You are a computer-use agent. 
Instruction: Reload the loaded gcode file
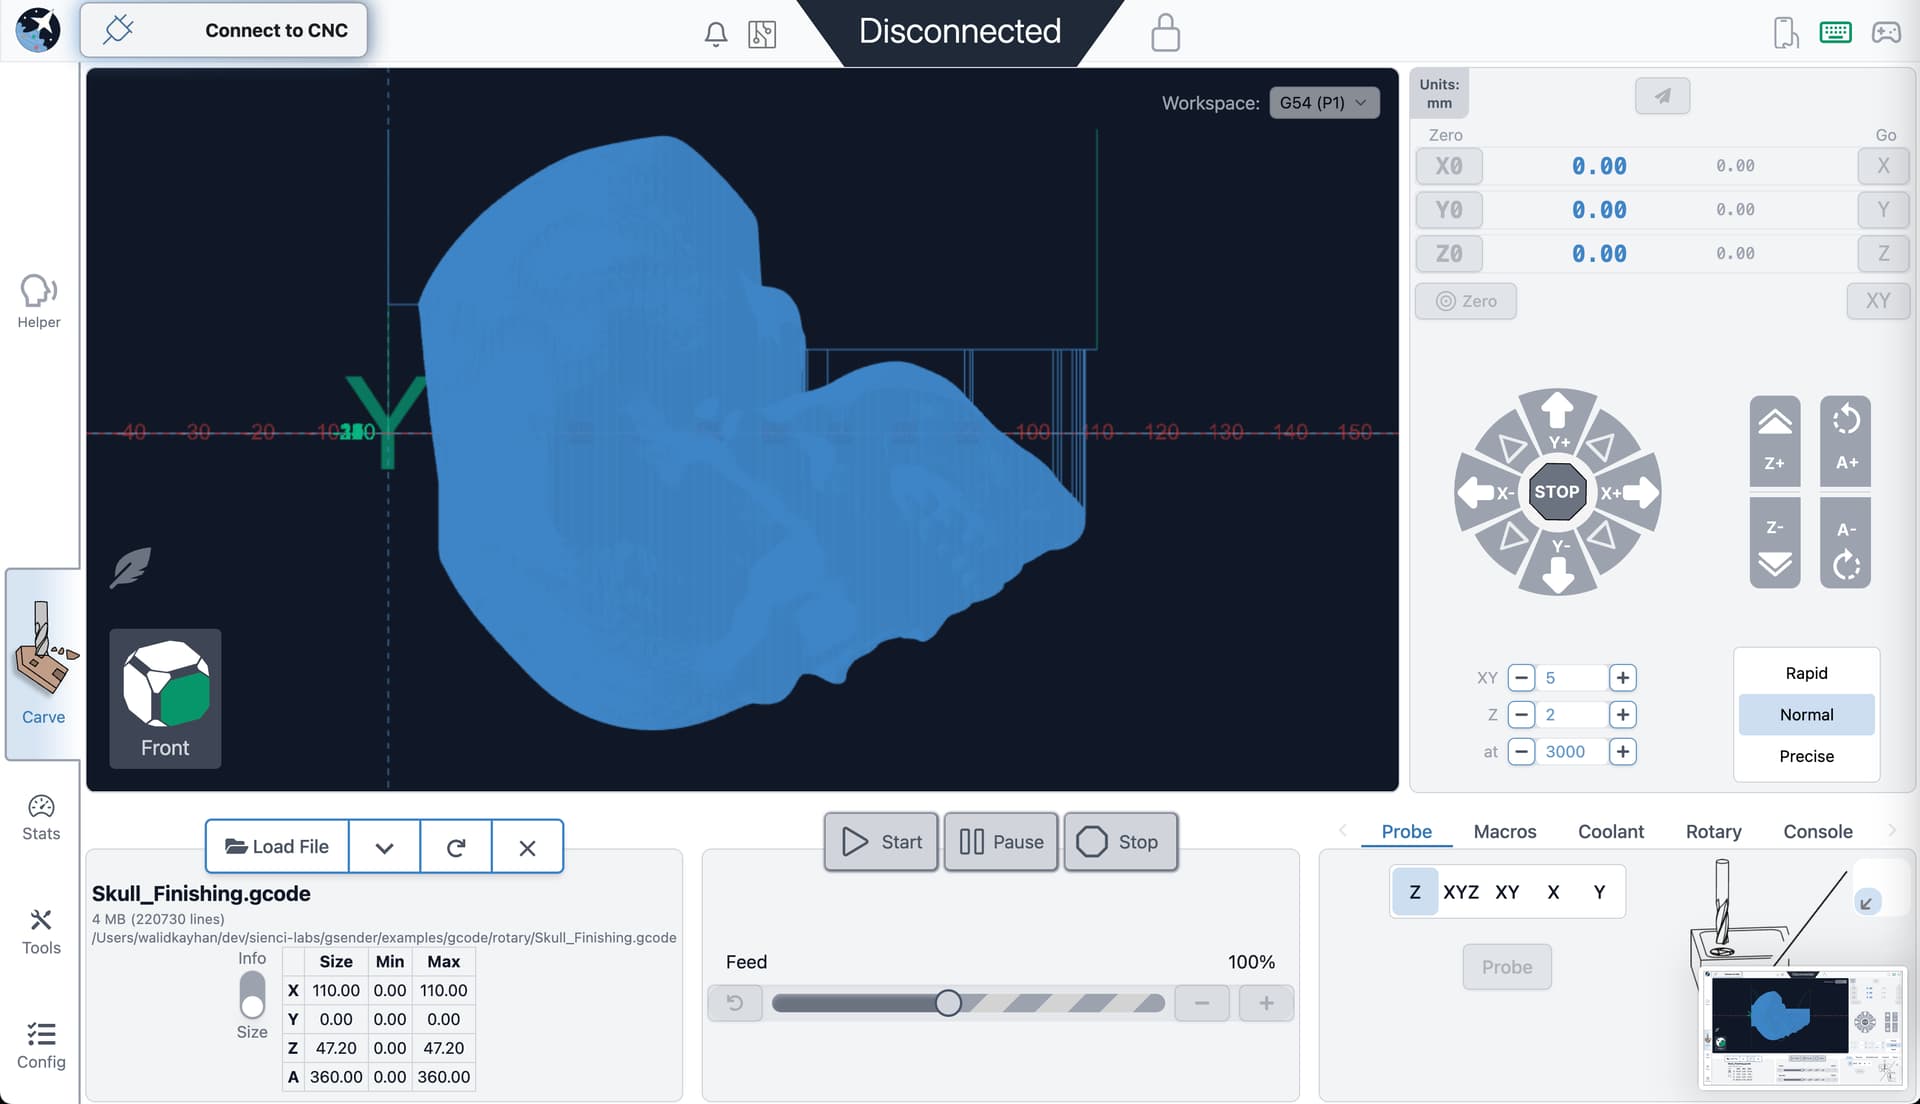[x=456, y=847]
